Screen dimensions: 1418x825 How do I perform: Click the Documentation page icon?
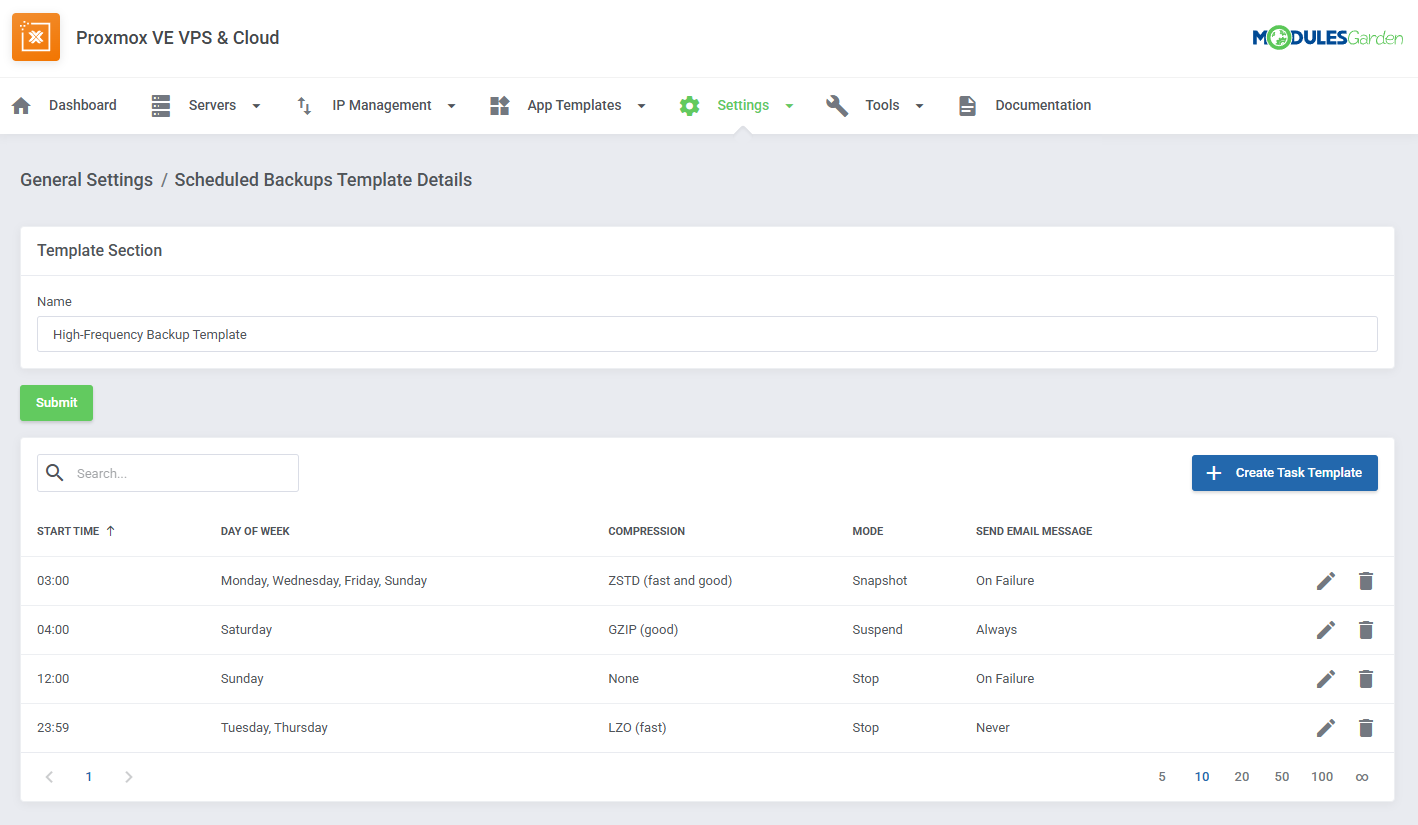coord(967,104)
